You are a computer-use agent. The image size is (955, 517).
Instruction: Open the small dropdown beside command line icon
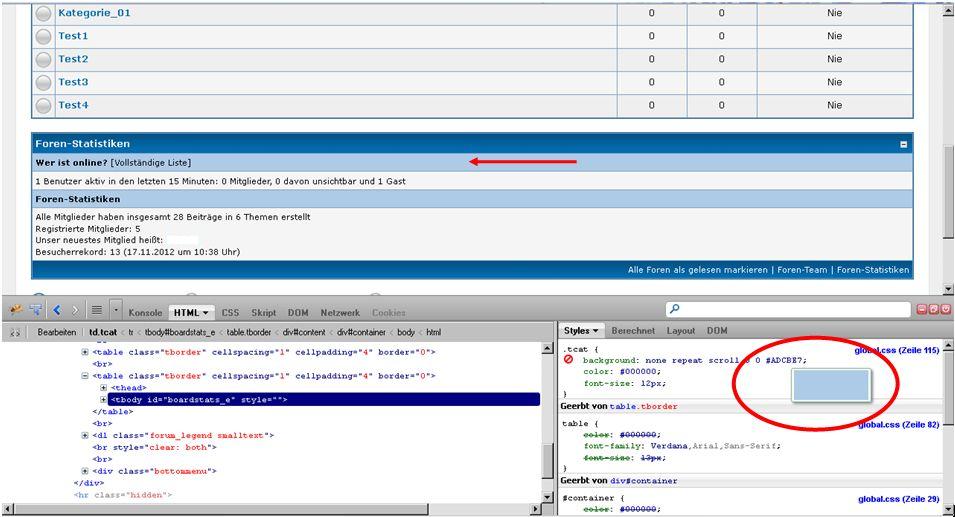pos(116,310)
